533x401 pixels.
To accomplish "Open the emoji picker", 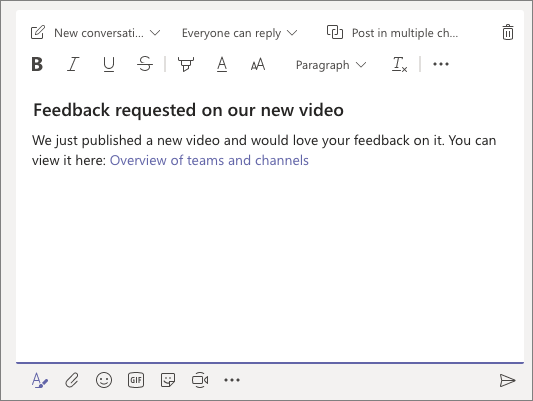I will (x=104, y=380).
